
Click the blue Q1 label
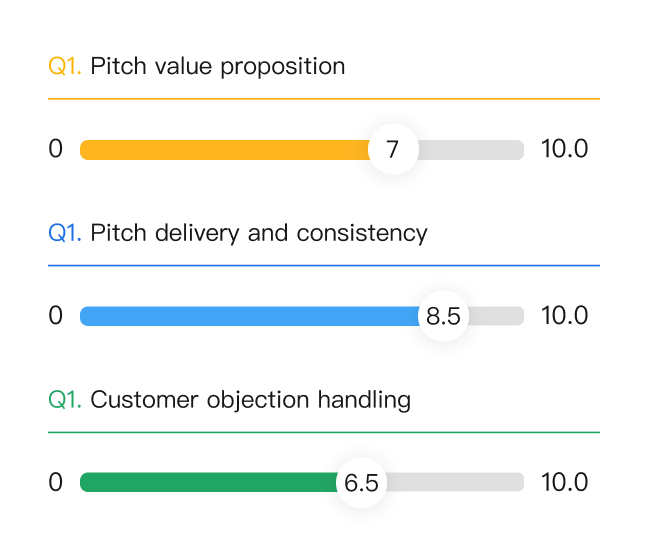(65, 233)
